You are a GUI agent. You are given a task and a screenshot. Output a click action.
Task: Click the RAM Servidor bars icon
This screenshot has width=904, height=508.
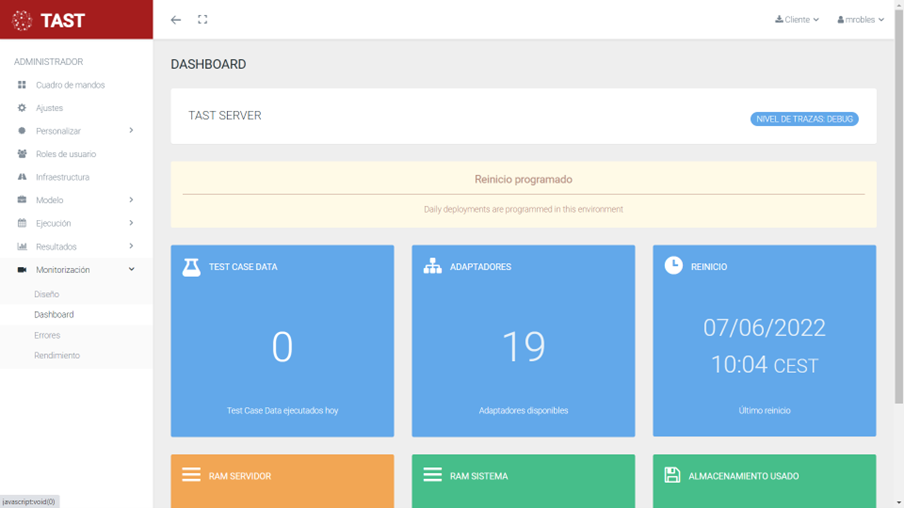[x=191, y=475]
